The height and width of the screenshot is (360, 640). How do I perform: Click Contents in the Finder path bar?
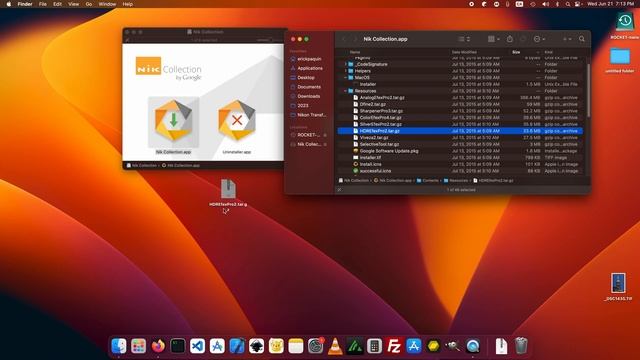(427, 180)
